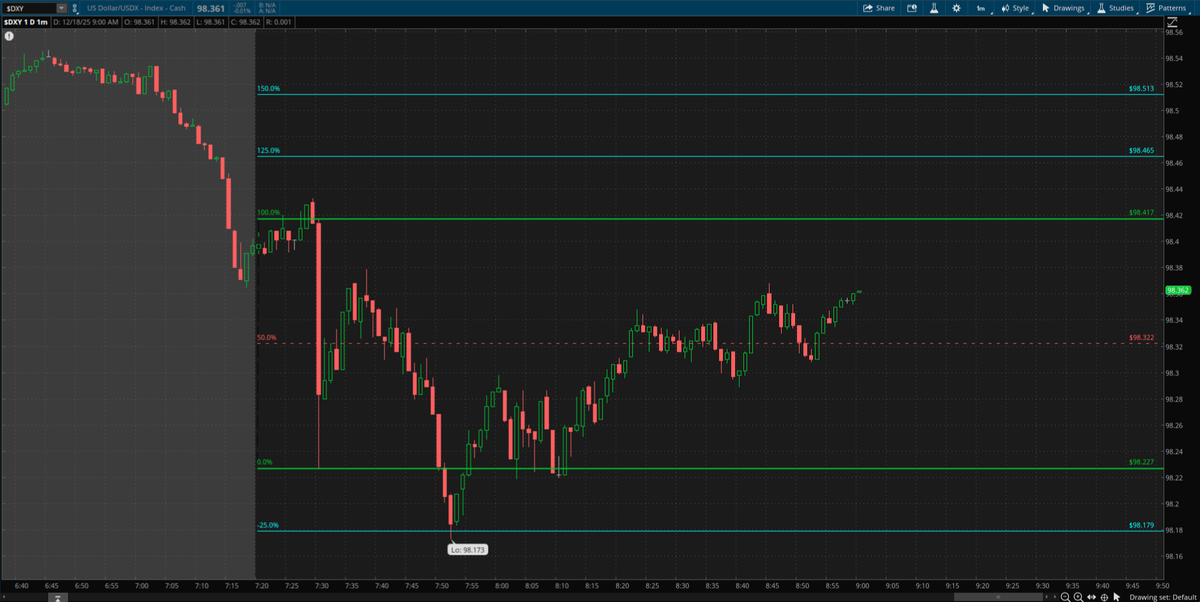The width and height of the screenshot is (1200, 602).
Task: Click the crosshair pan icon at bottom right
Action: point(1103,596)
